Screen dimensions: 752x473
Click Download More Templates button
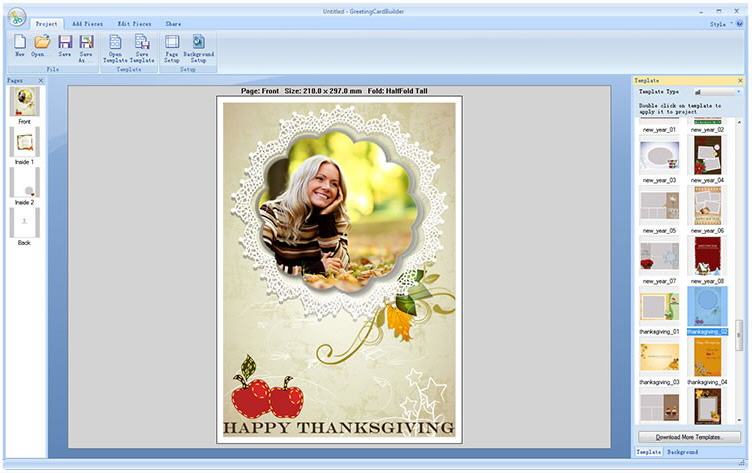pyautogui.click(x=689, y=437)
